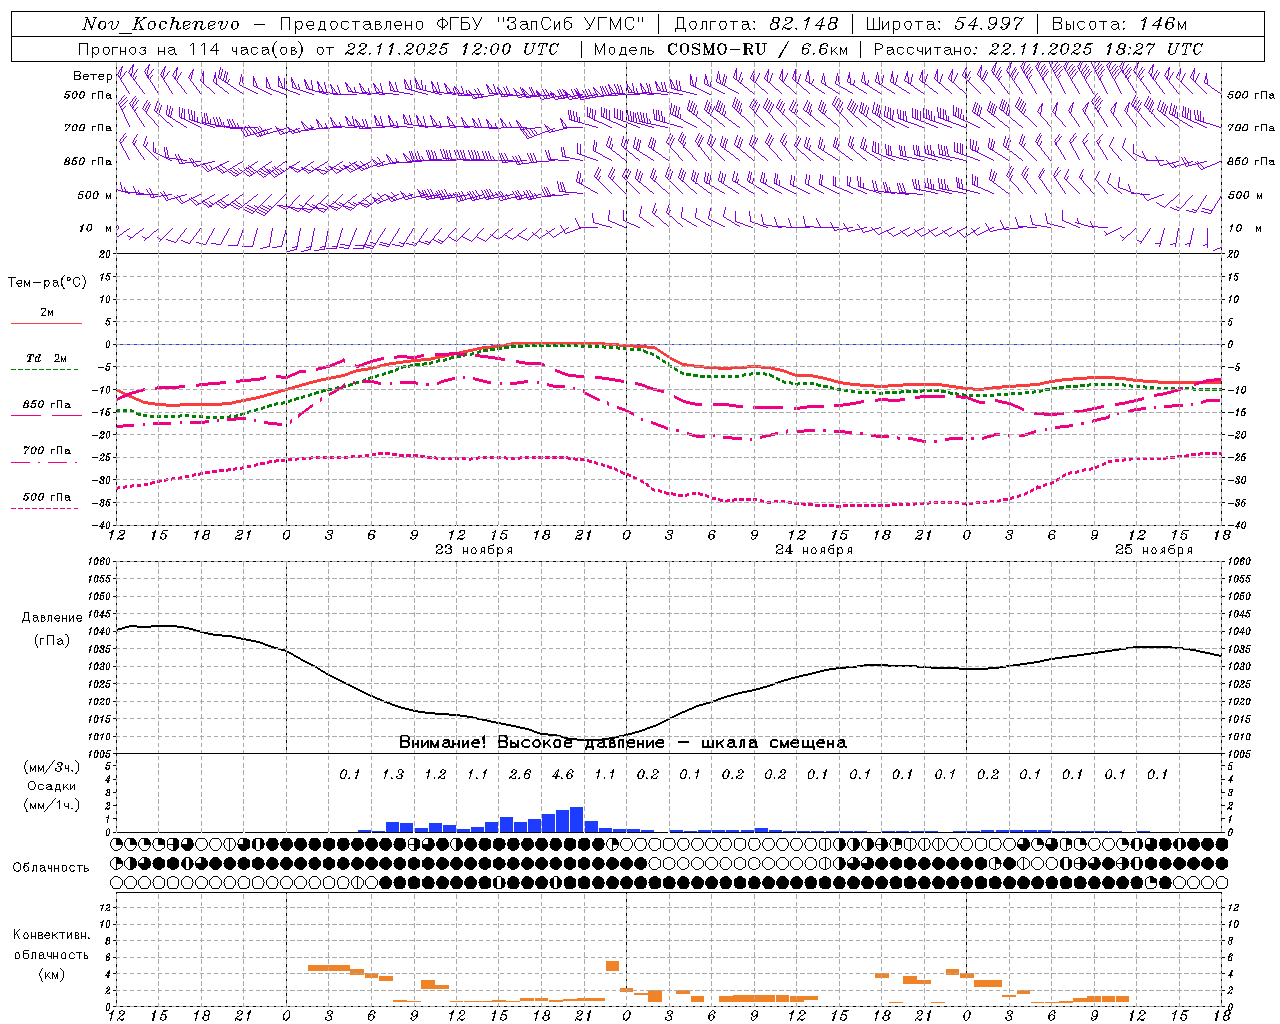Click the 23 ноября date label
Screen dimensions: 1280x1024
pos(474,550)
